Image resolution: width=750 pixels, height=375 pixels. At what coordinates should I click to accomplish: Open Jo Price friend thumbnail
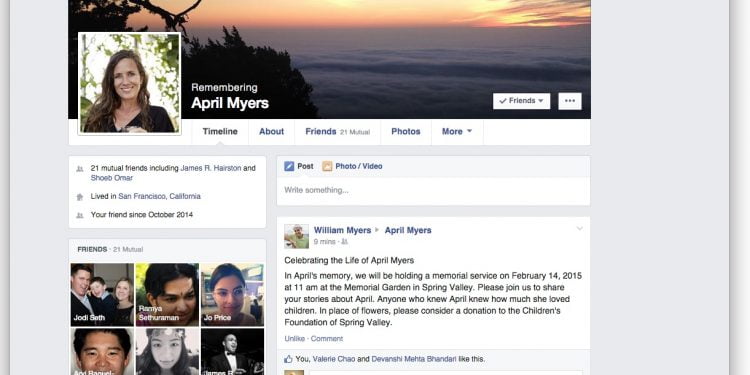coord(232,295)
